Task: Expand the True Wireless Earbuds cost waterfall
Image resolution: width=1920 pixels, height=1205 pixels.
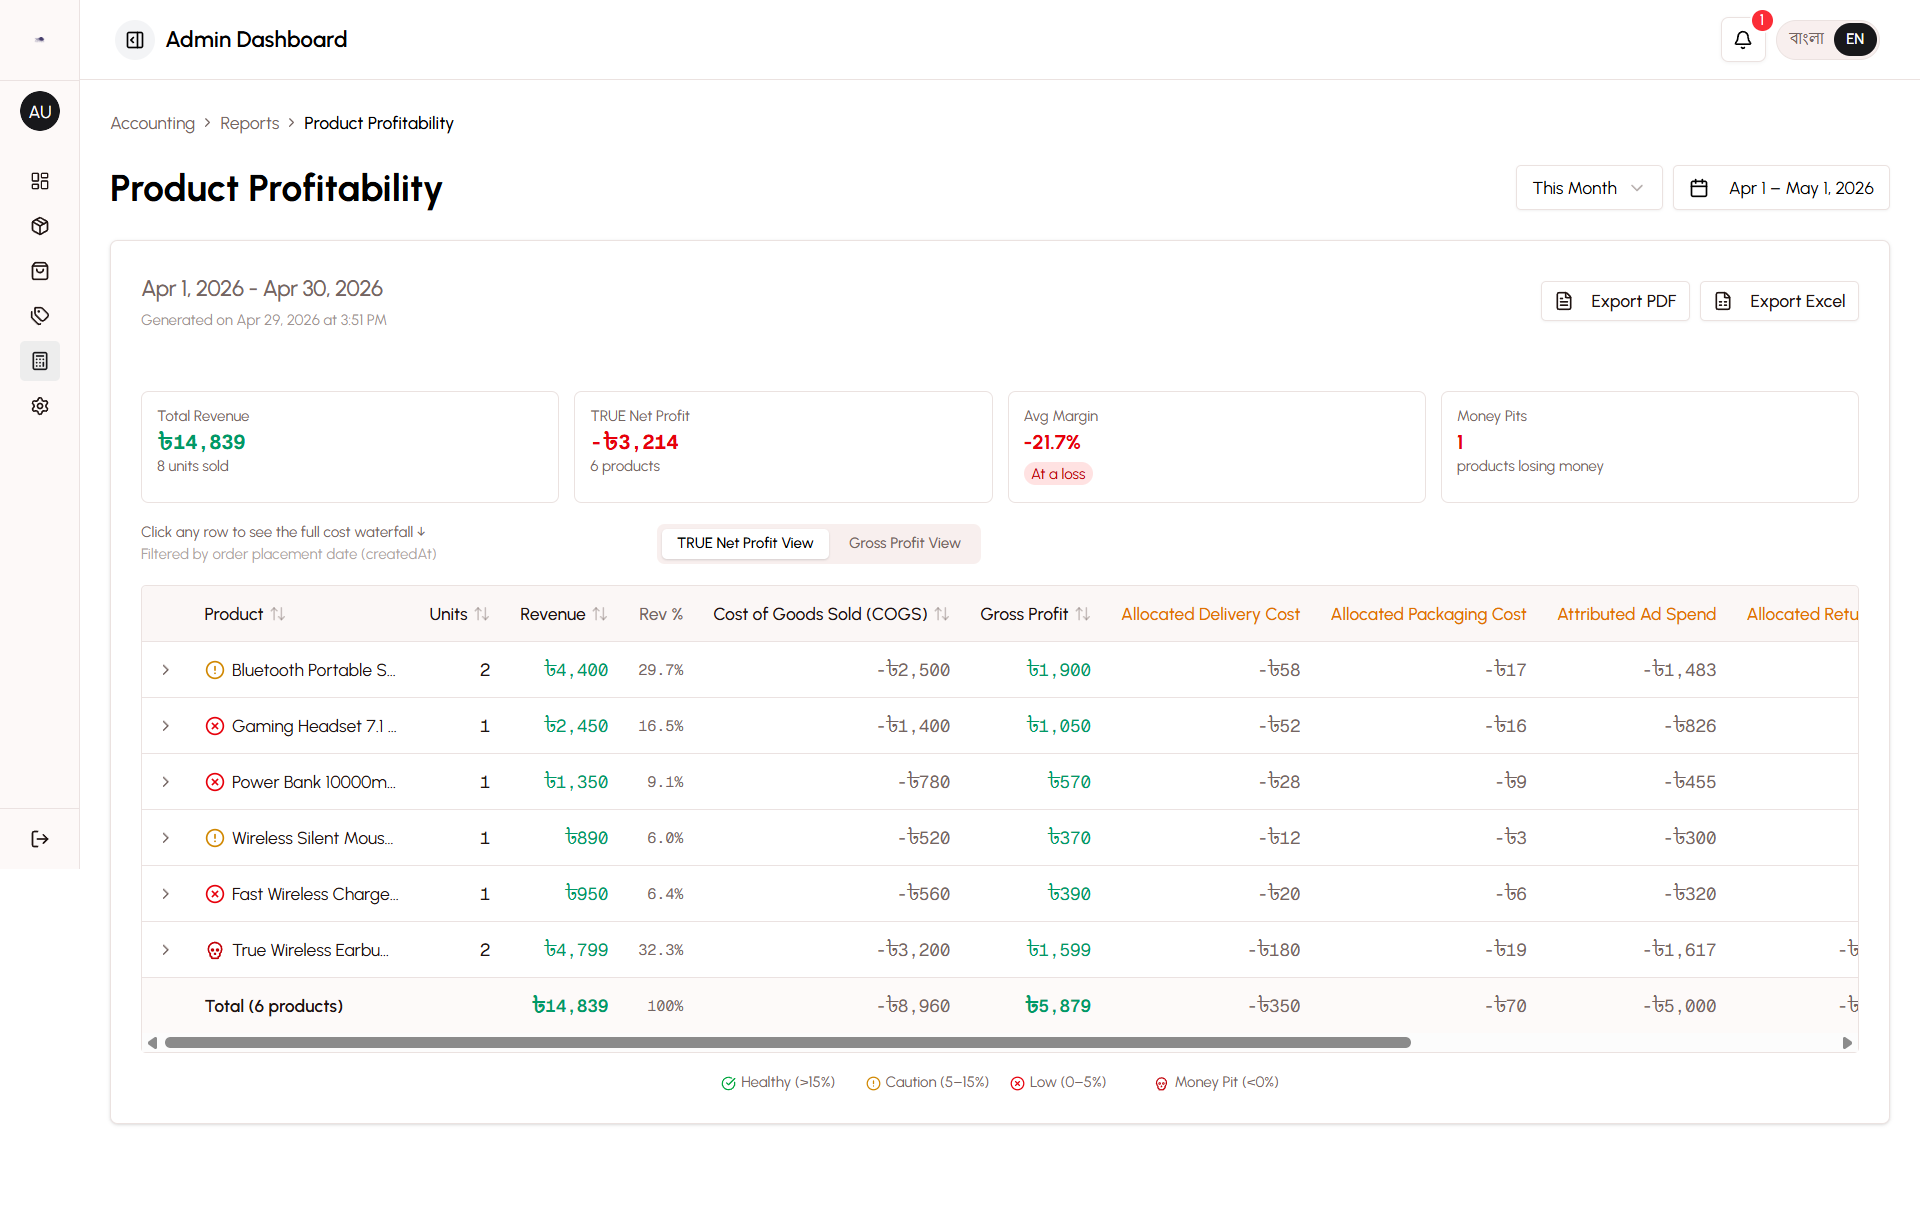Action: click(x=165, y=950)
